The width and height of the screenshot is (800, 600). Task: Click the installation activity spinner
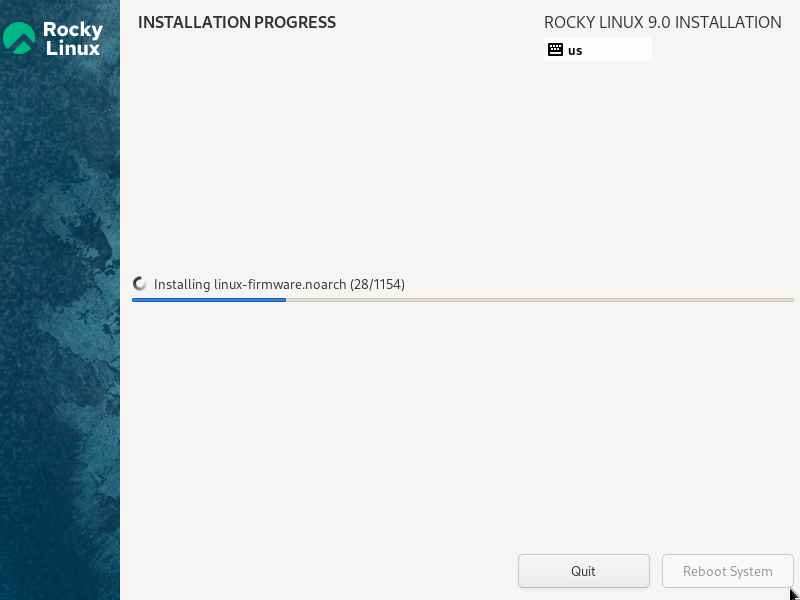(x=139, y=283)
